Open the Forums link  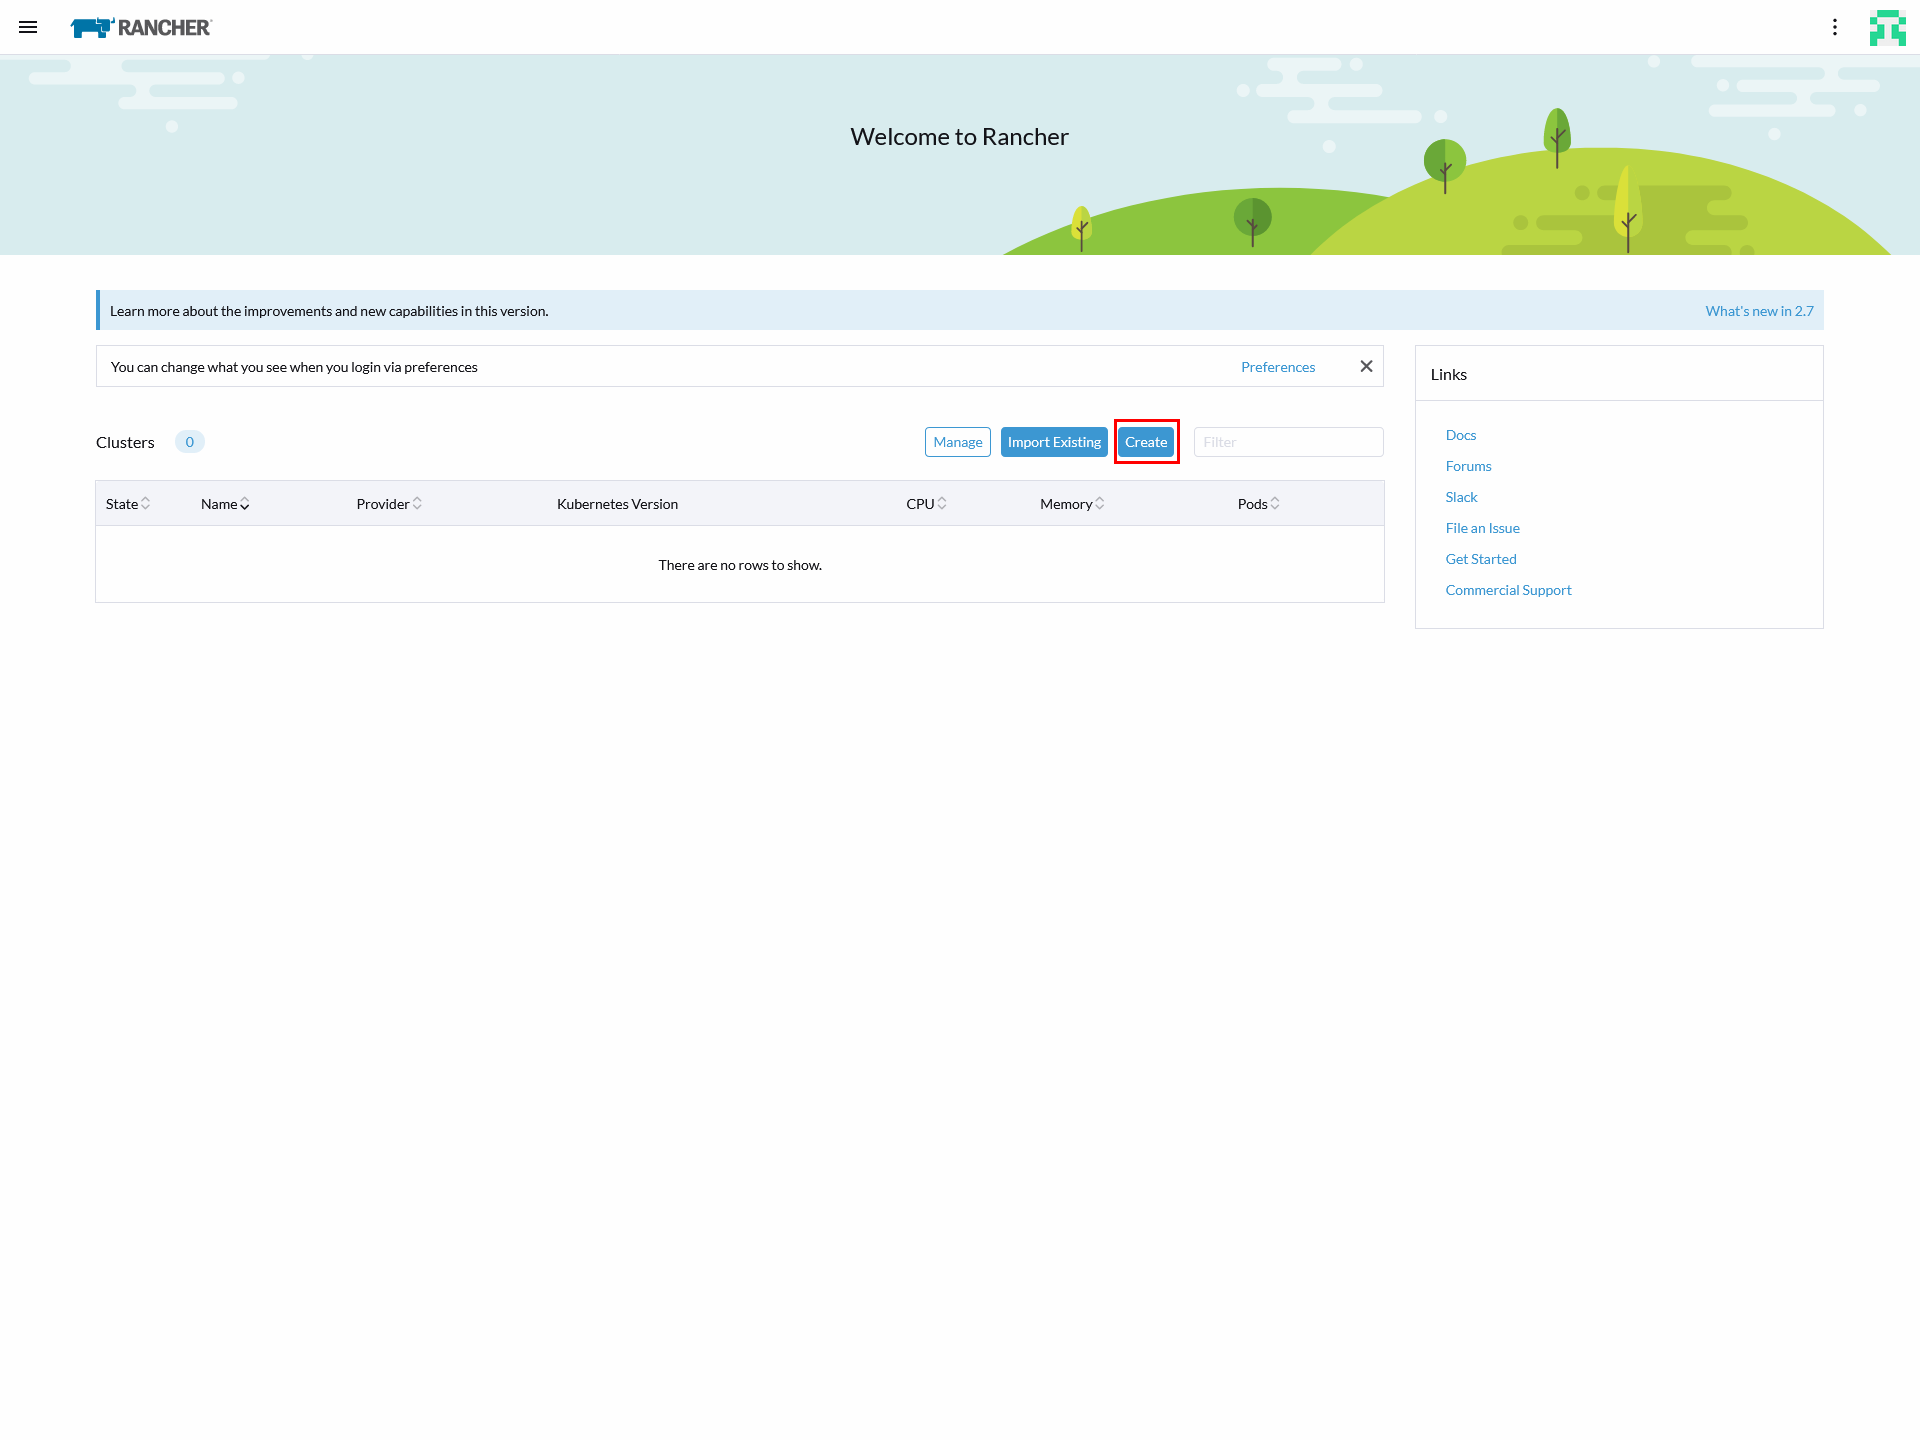click(1468, 465)
